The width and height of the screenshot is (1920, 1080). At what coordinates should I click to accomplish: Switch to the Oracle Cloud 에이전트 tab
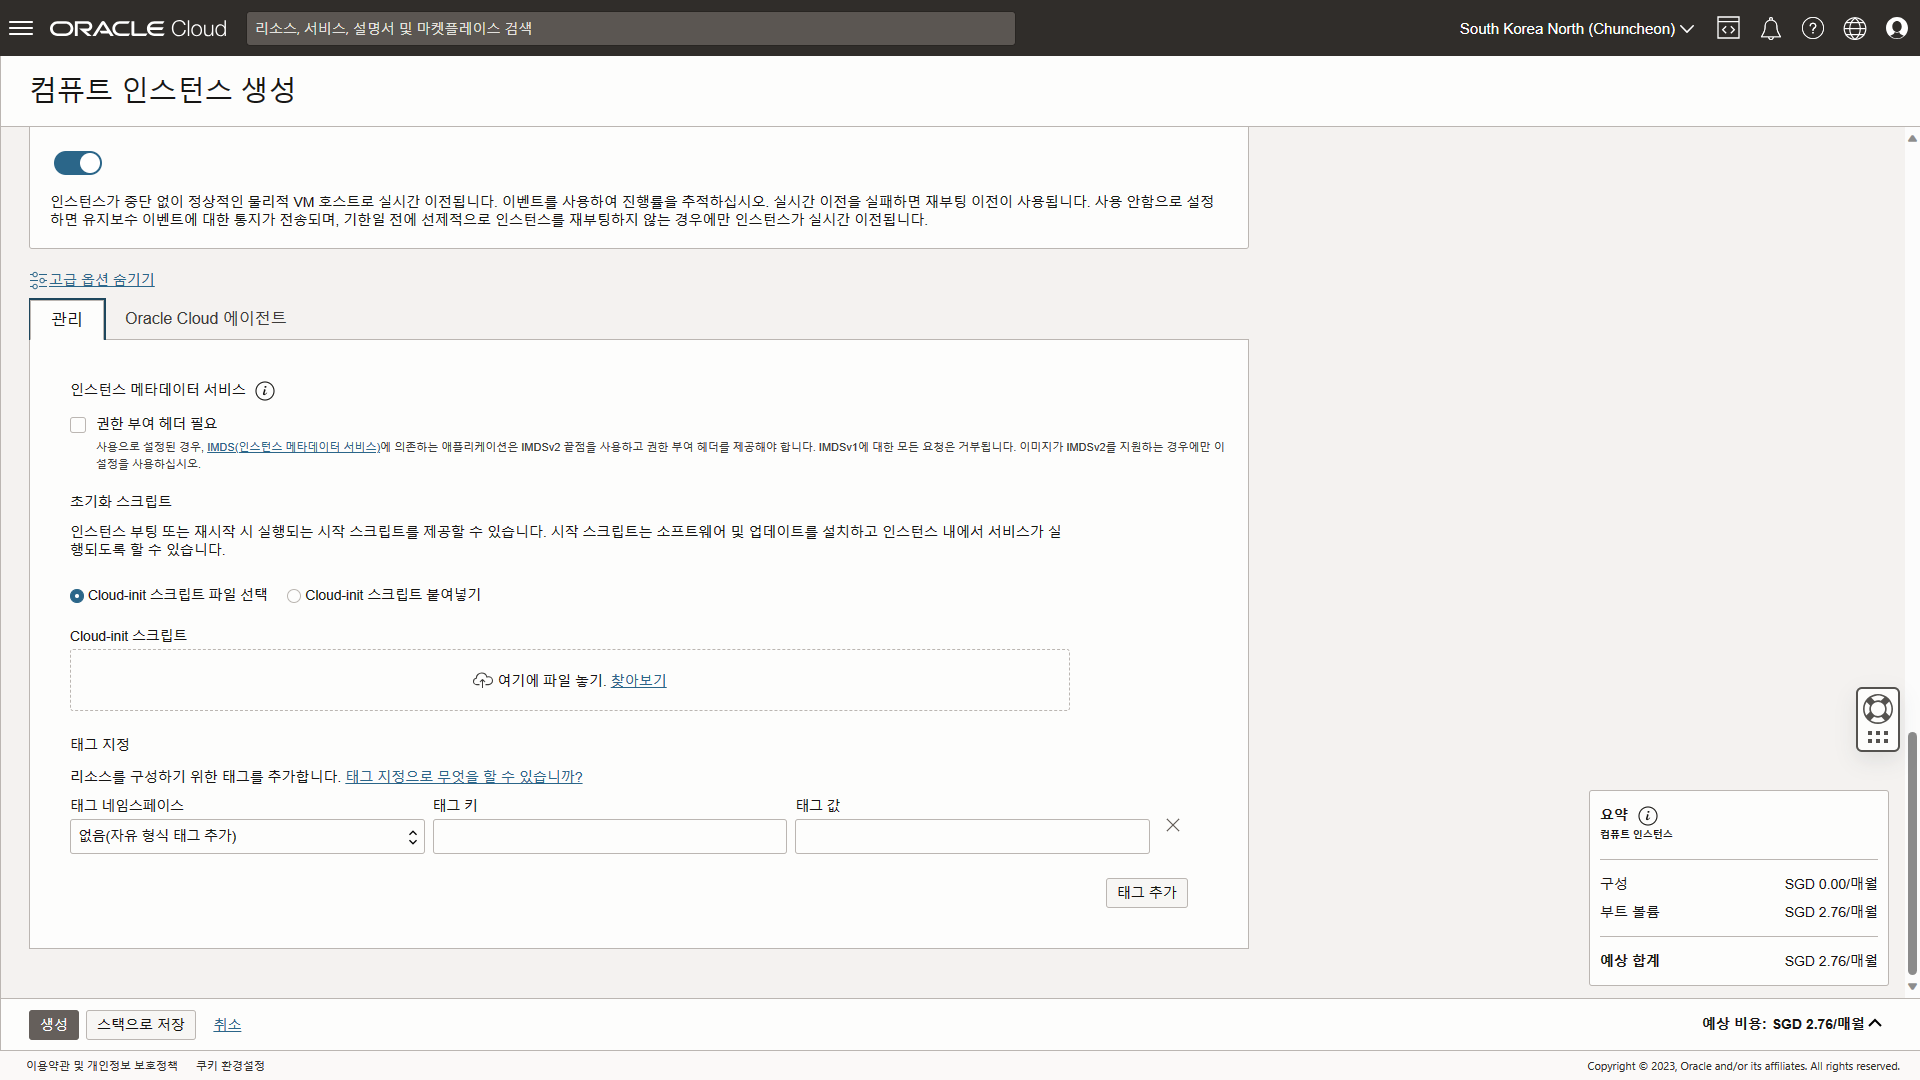click(205, 318)
